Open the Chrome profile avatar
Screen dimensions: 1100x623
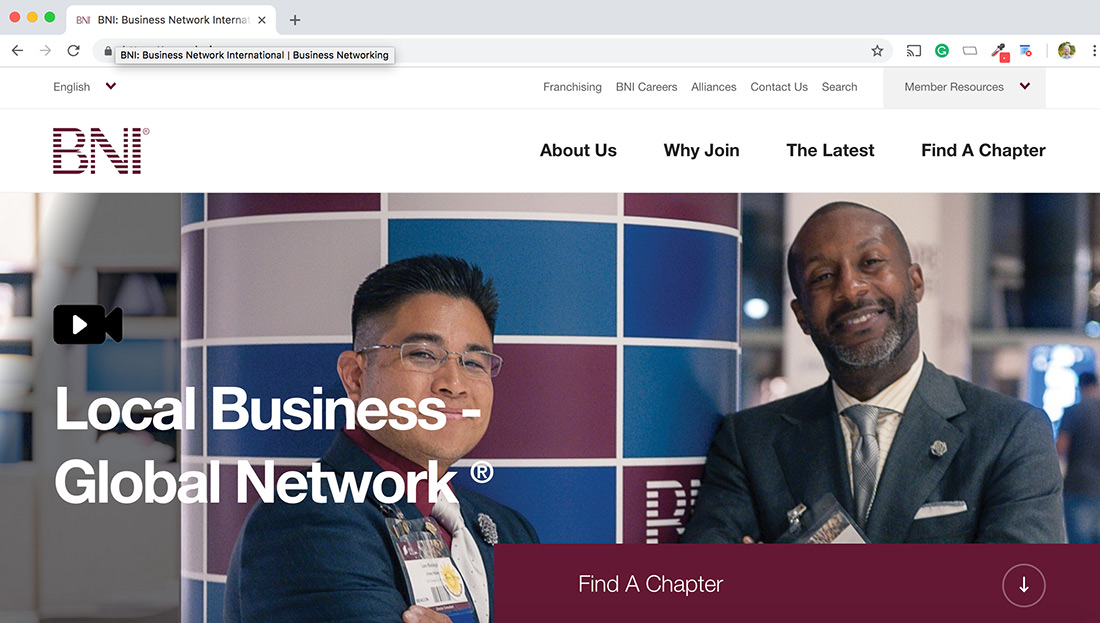[1066, 51]
